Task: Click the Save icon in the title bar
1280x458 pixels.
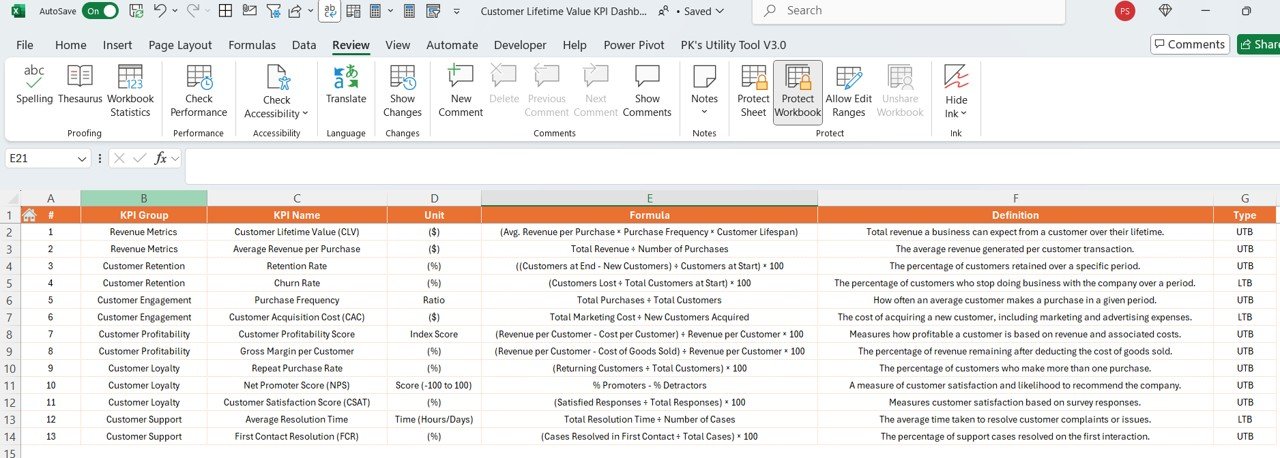Action: pos(137,11)
